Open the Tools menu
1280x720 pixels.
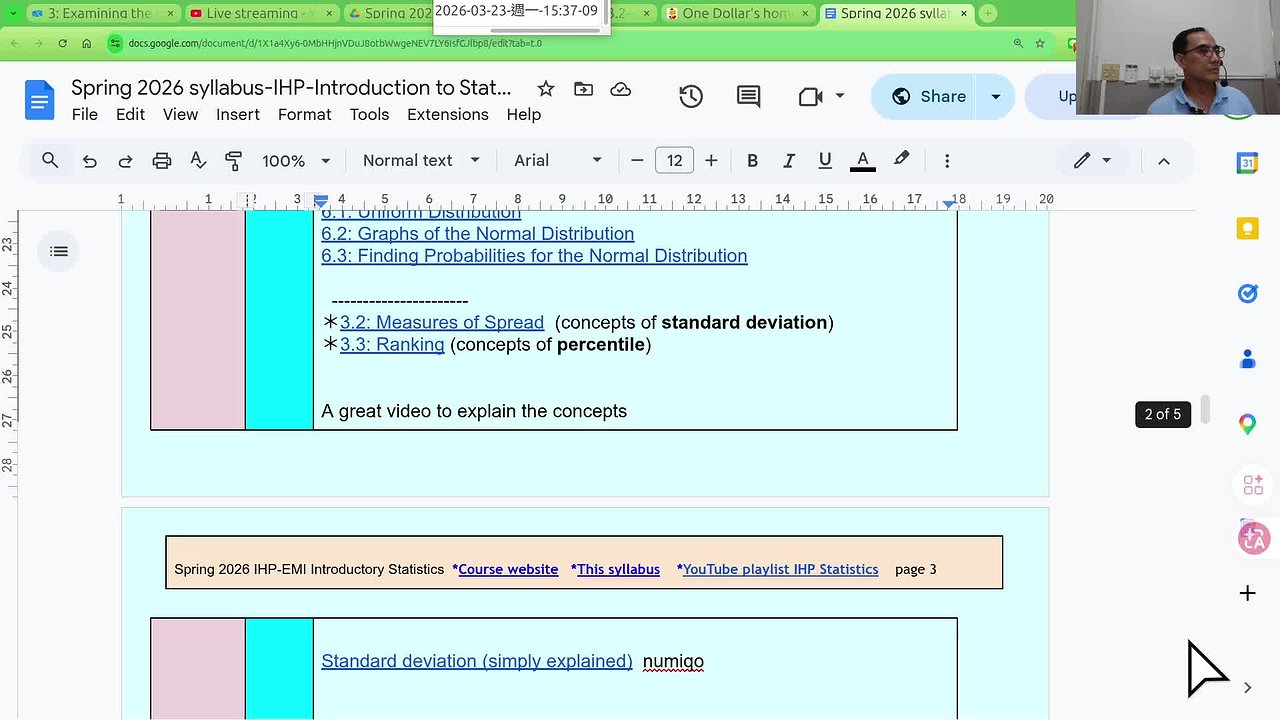point(369,114)
